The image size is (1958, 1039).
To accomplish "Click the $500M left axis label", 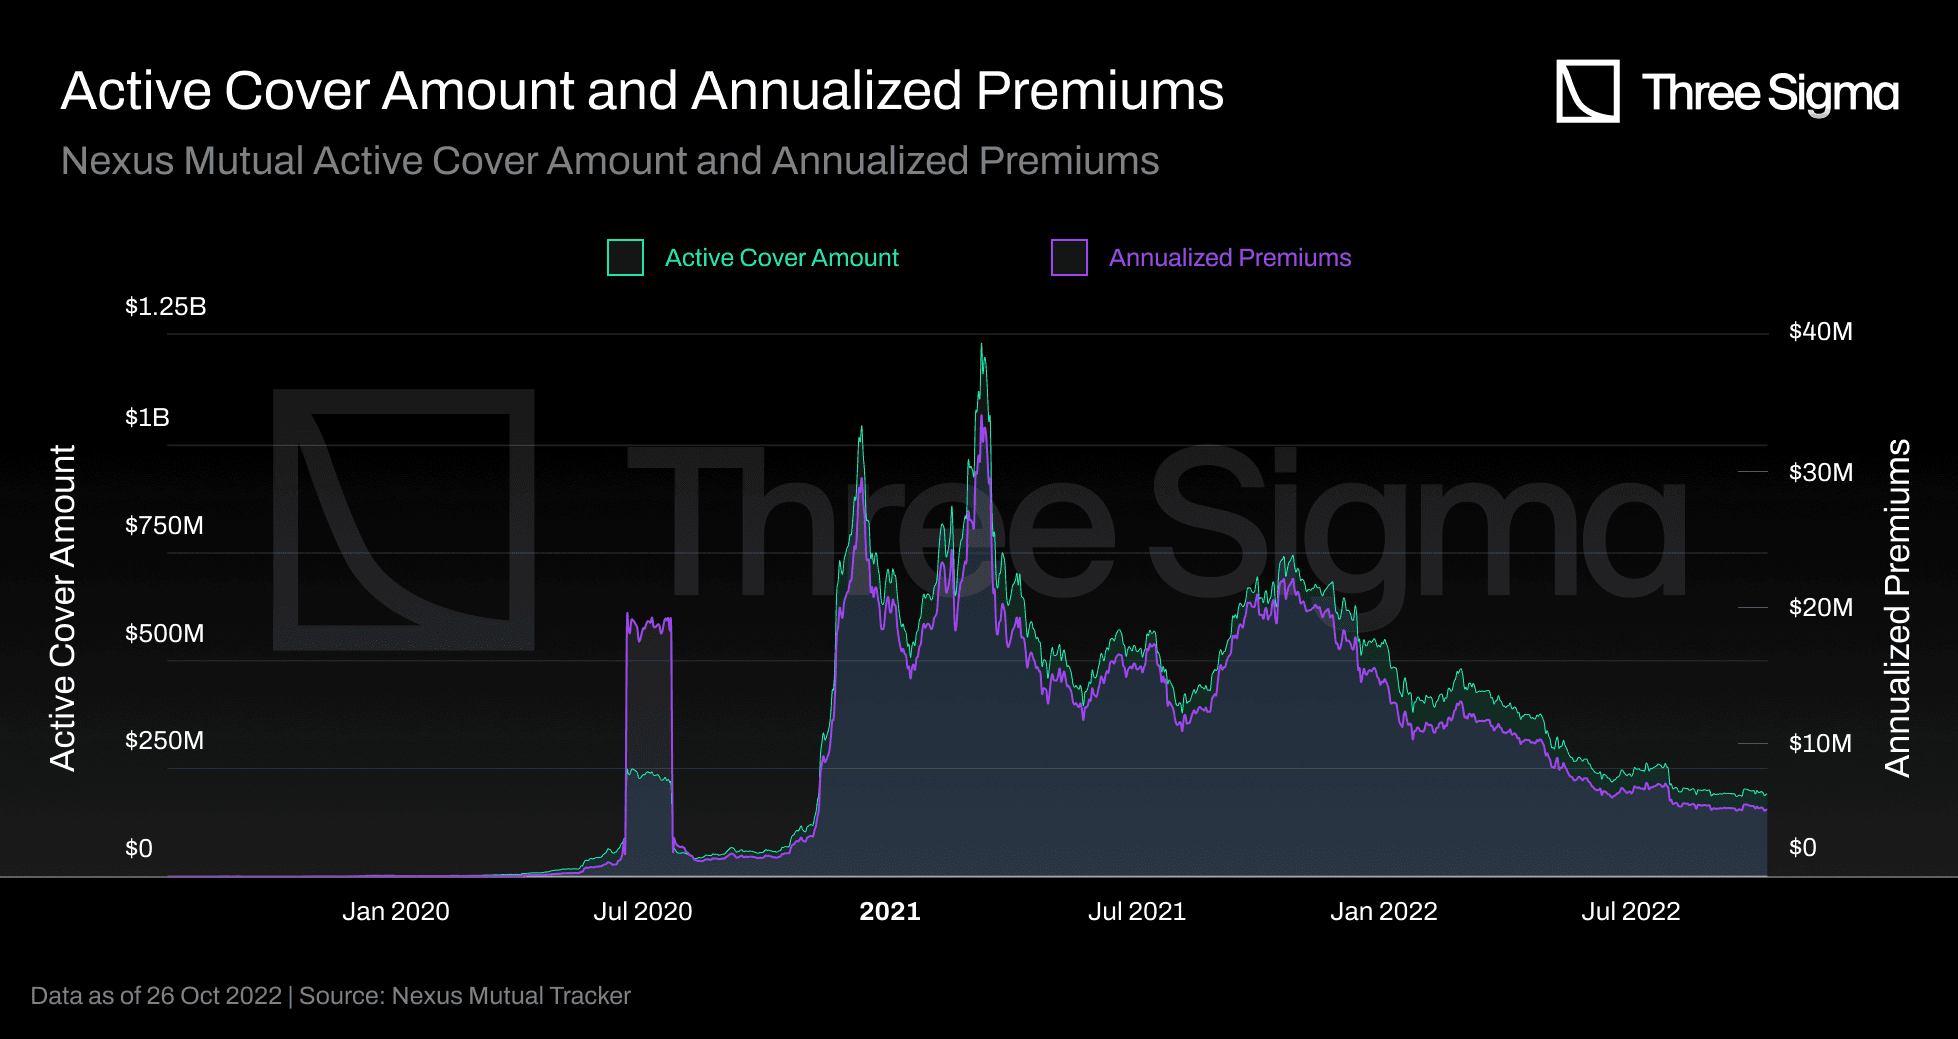I will [164, 634].
